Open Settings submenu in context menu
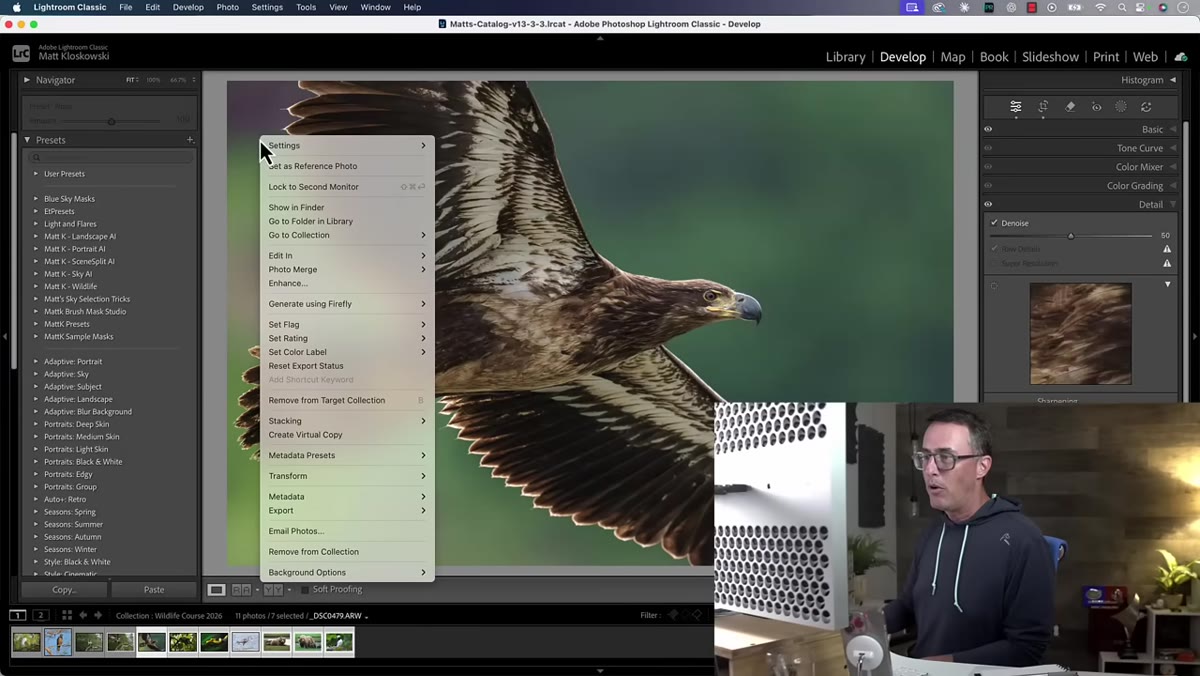The image size is (1200, 676). (347, 145)
